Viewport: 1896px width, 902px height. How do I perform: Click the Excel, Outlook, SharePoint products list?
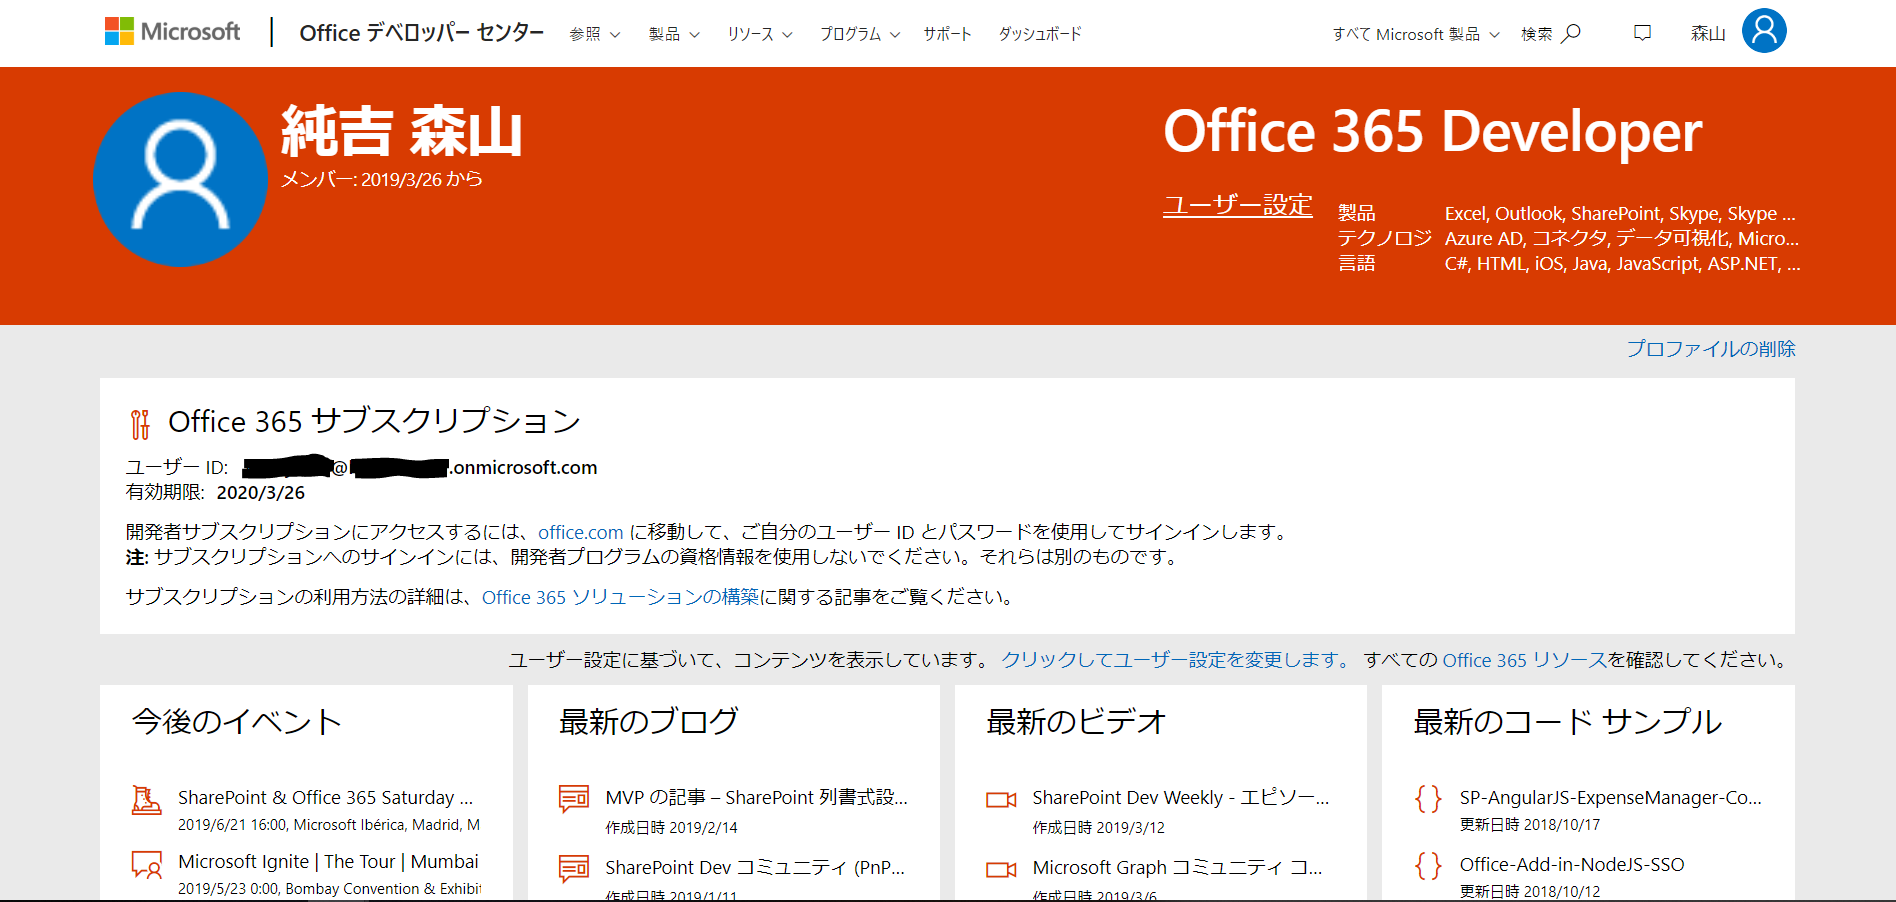[x=1620, y=214]
